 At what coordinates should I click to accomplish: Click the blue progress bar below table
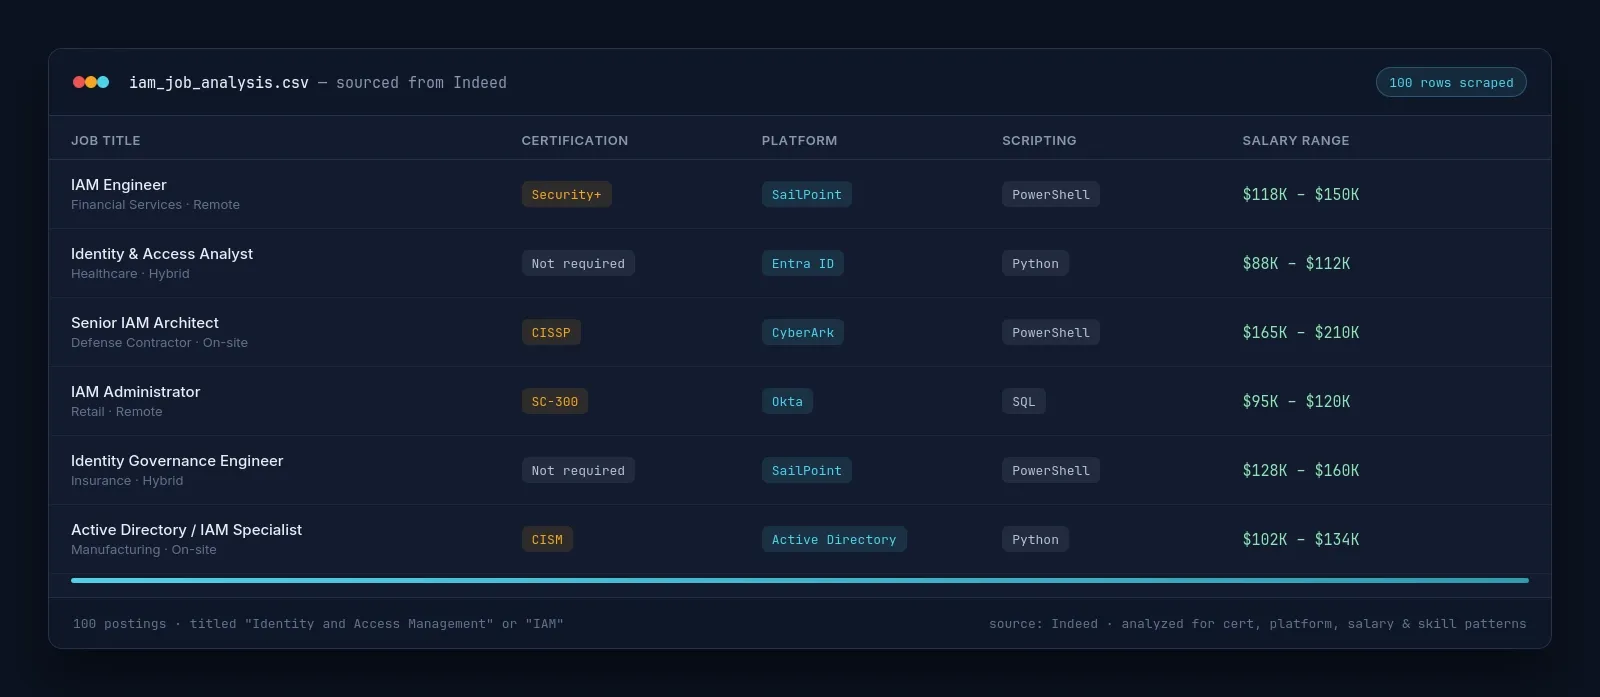[800, 580]
